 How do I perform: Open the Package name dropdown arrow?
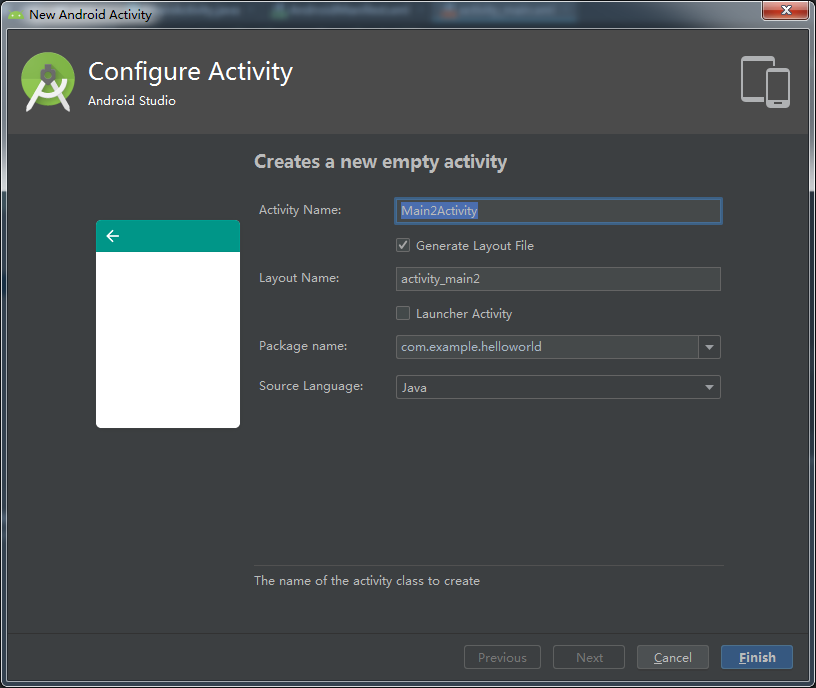(709, 347)
